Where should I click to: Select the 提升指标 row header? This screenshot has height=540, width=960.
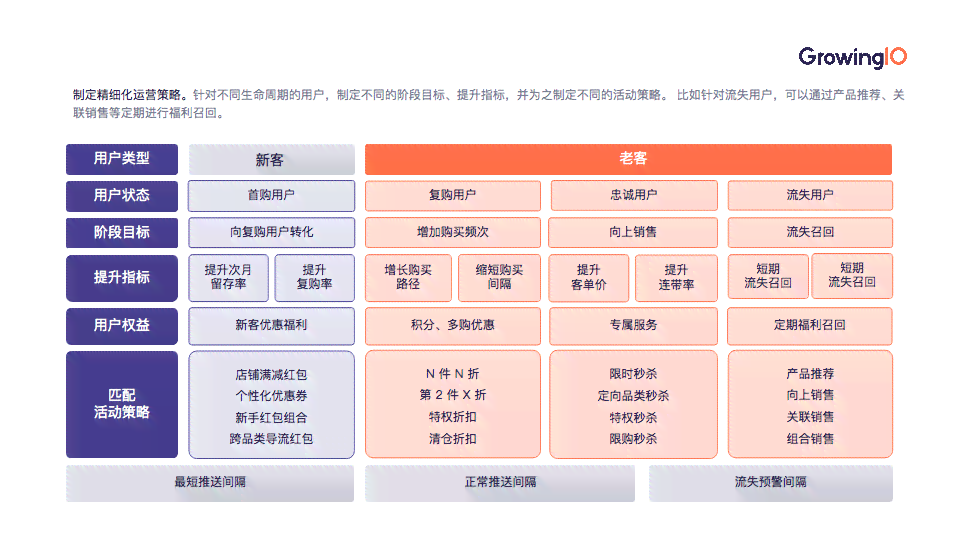(122, 278)
